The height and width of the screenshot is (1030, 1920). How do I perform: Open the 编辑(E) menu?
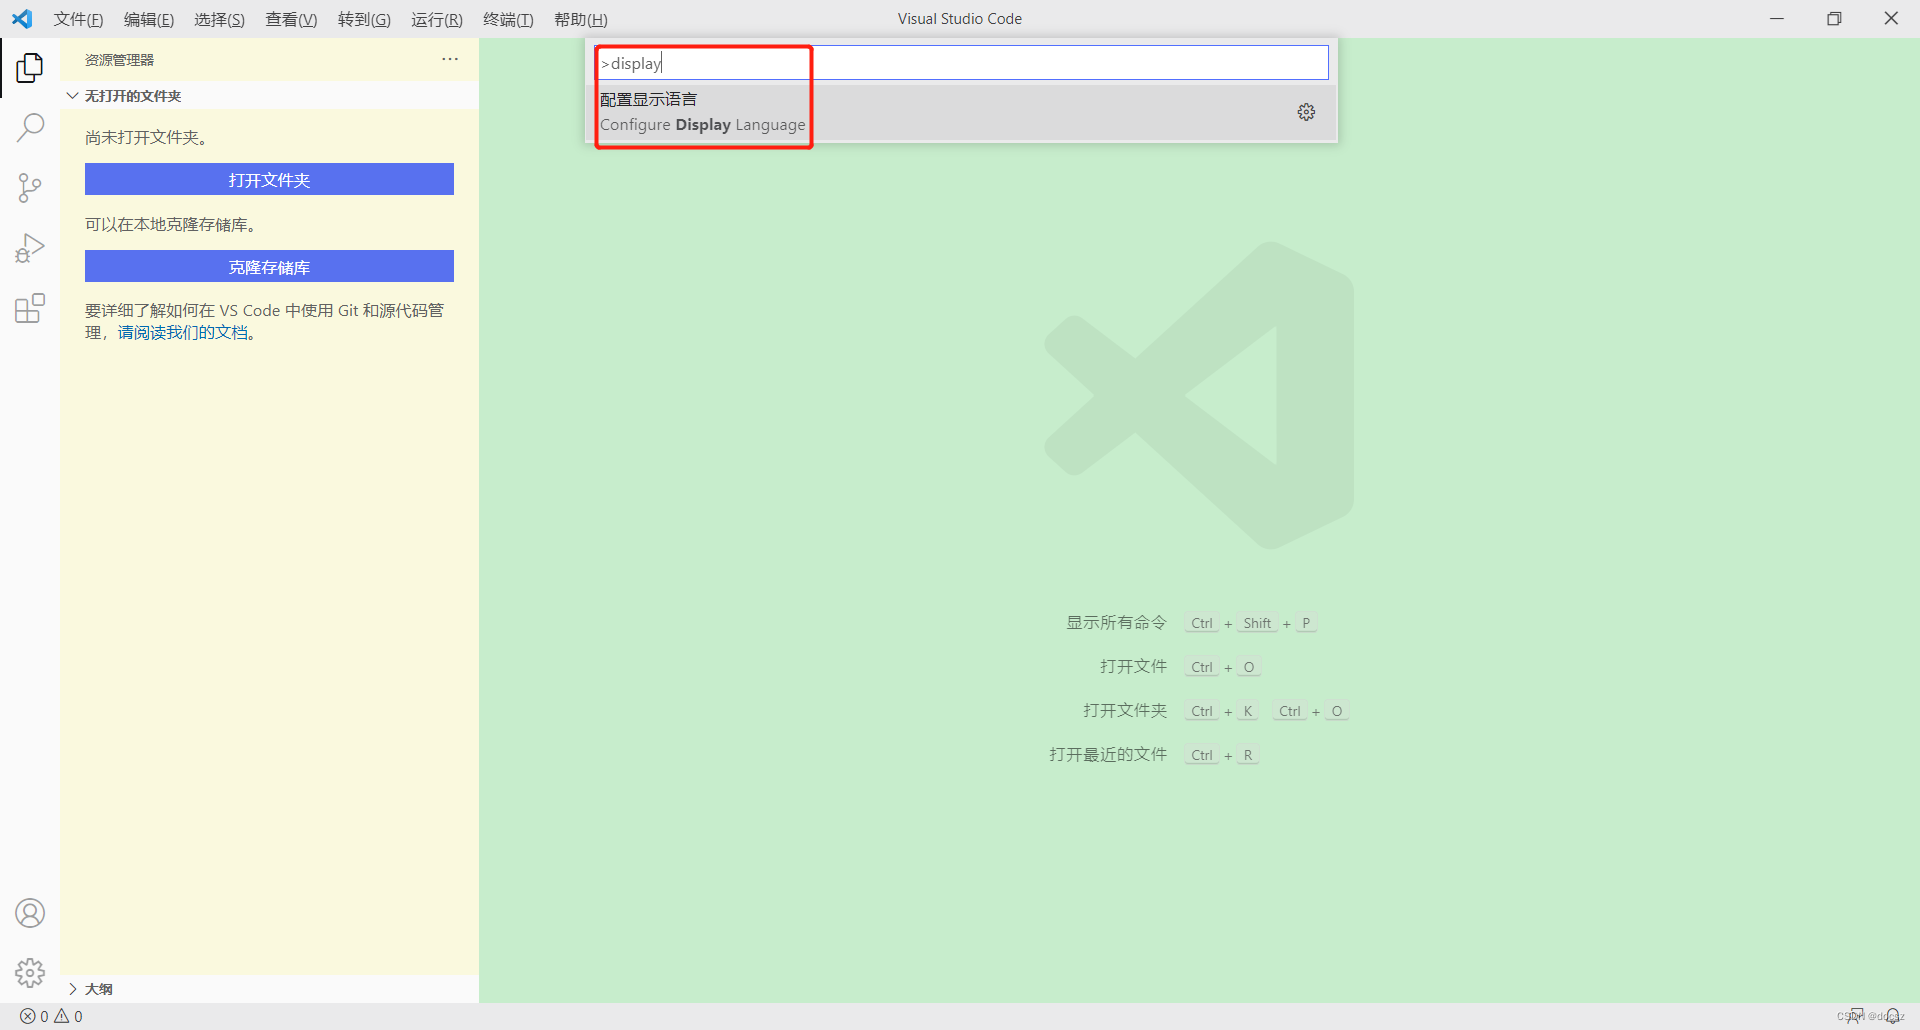[x=149, y=20]
